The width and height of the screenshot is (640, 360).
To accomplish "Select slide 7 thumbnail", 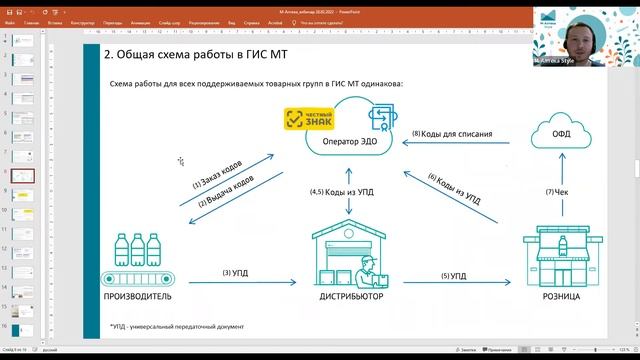I will [22, 156].
